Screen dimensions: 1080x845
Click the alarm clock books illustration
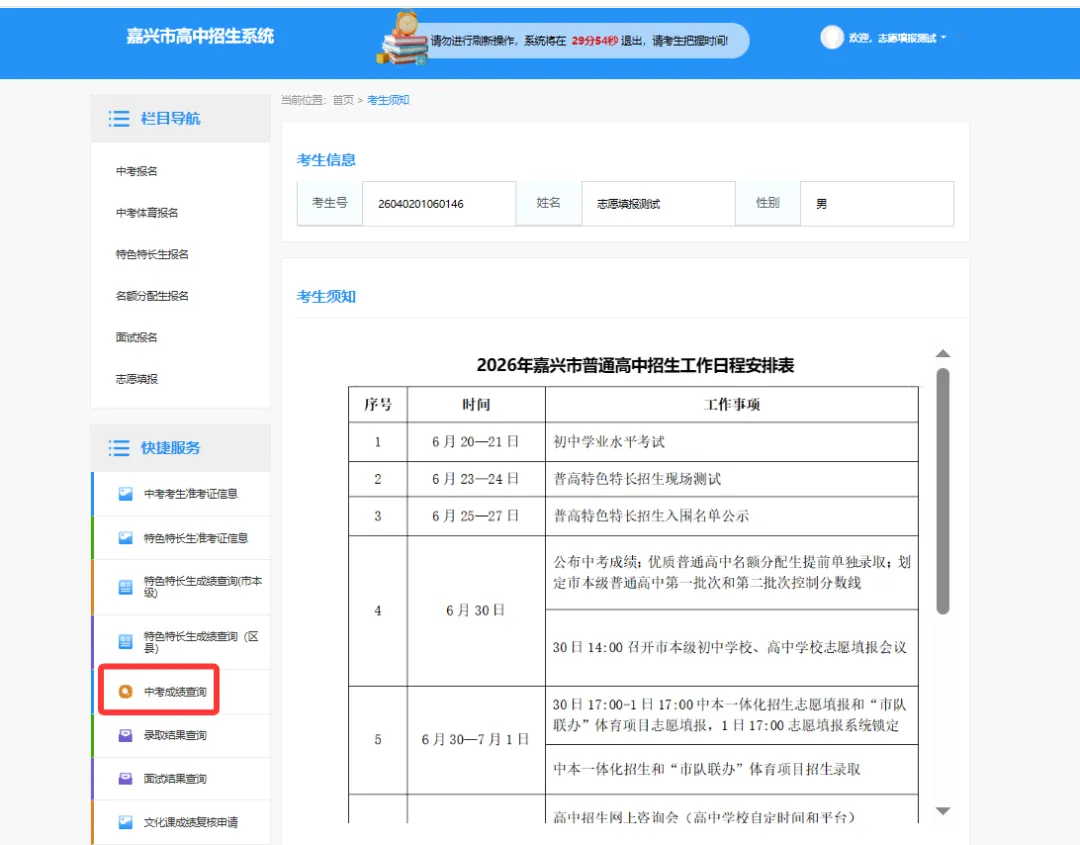pyautogui.click(x=402, y=39)
